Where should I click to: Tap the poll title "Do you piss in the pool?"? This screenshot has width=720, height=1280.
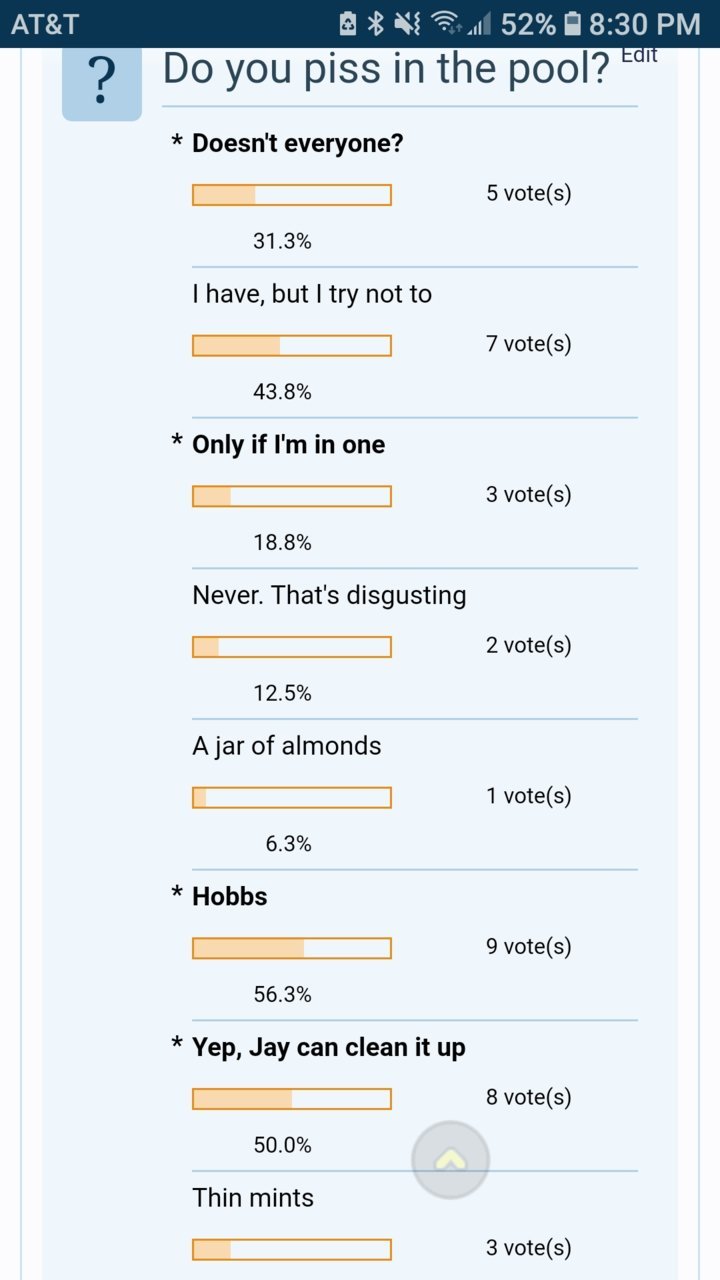[386, 70]
